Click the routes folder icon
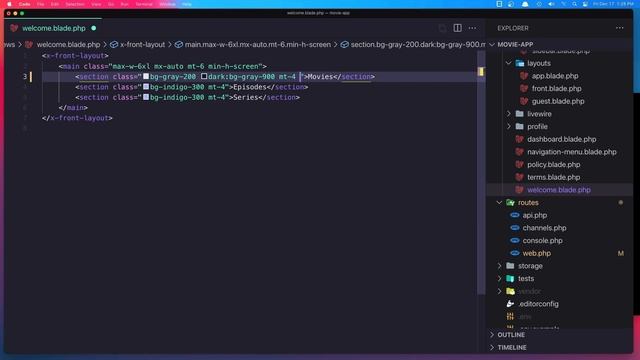 tap(510, 202)
